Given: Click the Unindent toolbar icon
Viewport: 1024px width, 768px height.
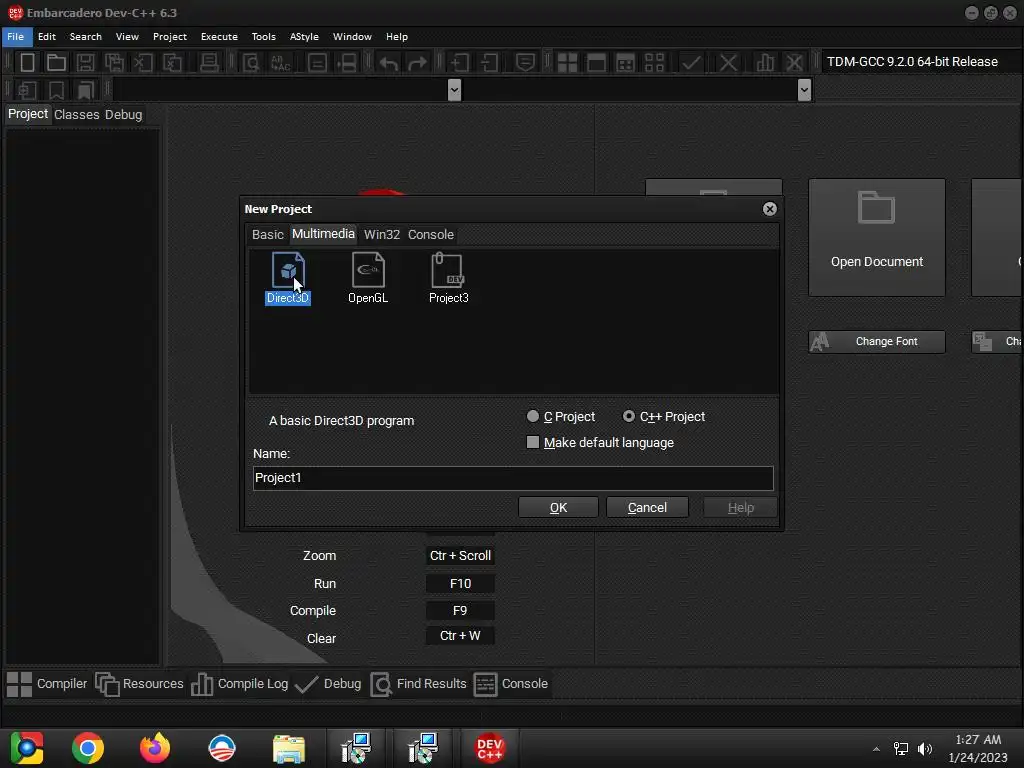Looking at the screenshot, I should (x=489, y=63).
